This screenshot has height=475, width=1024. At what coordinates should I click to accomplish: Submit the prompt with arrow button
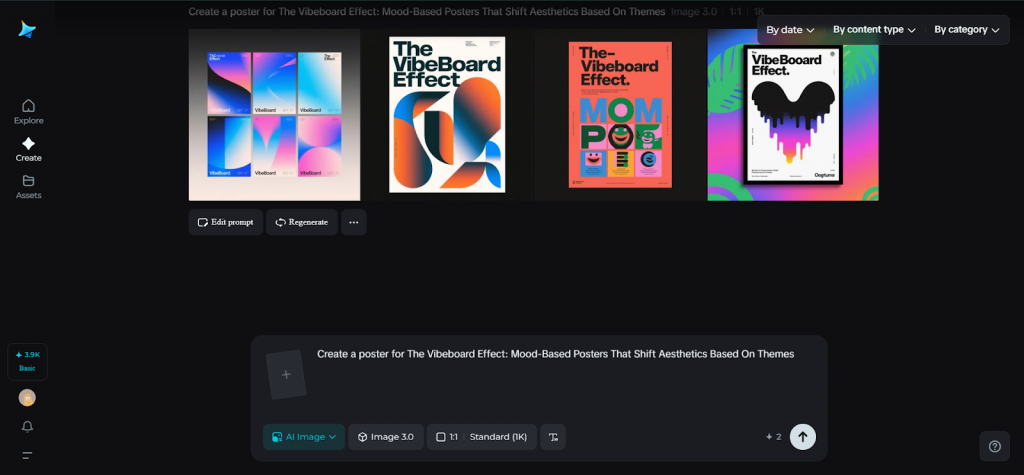coord(802,437)
